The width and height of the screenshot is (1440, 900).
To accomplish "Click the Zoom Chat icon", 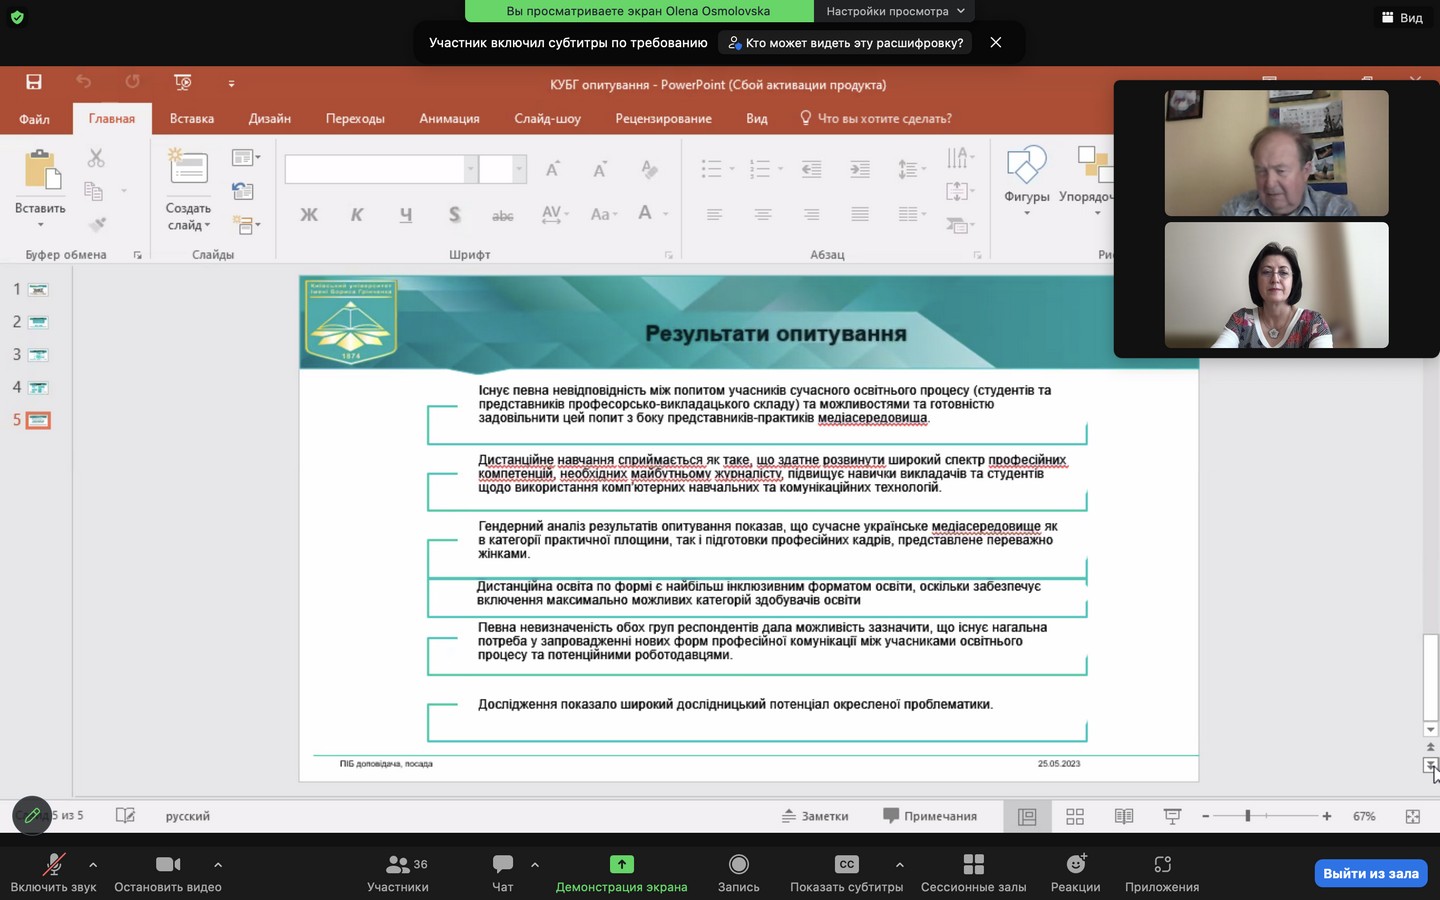I will coord(502,865).
